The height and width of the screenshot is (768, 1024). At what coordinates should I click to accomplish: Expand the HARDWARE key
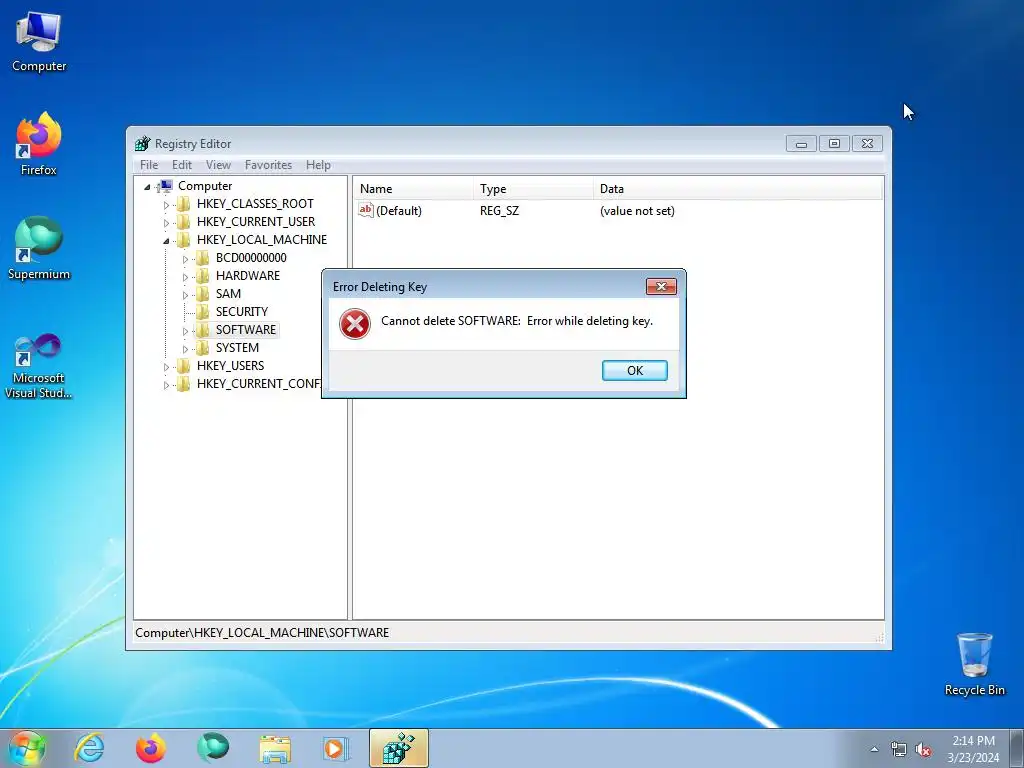tap(185, 276)
